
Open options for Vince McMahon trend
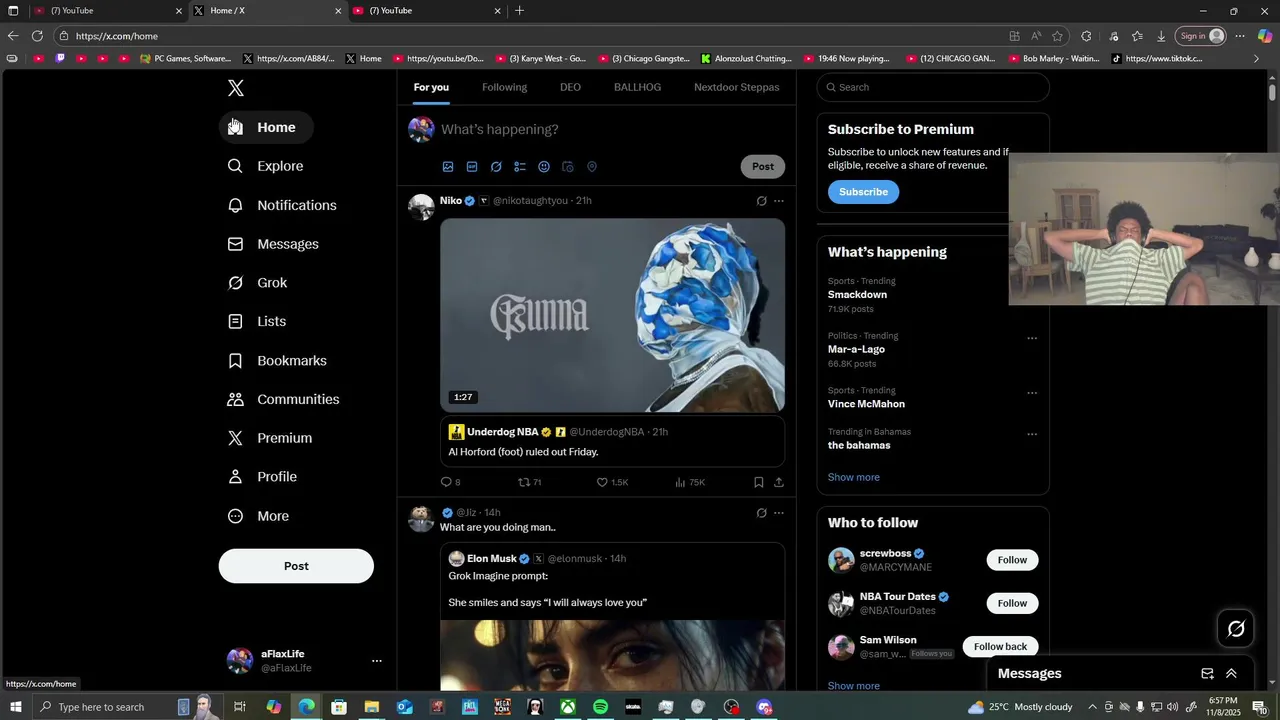(x=1032, y=393)
